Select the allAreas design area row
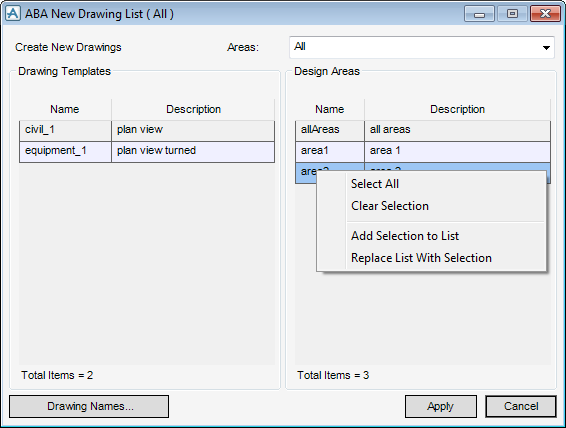The width and height of the screenshot is (566, 428). coord(423,130)
